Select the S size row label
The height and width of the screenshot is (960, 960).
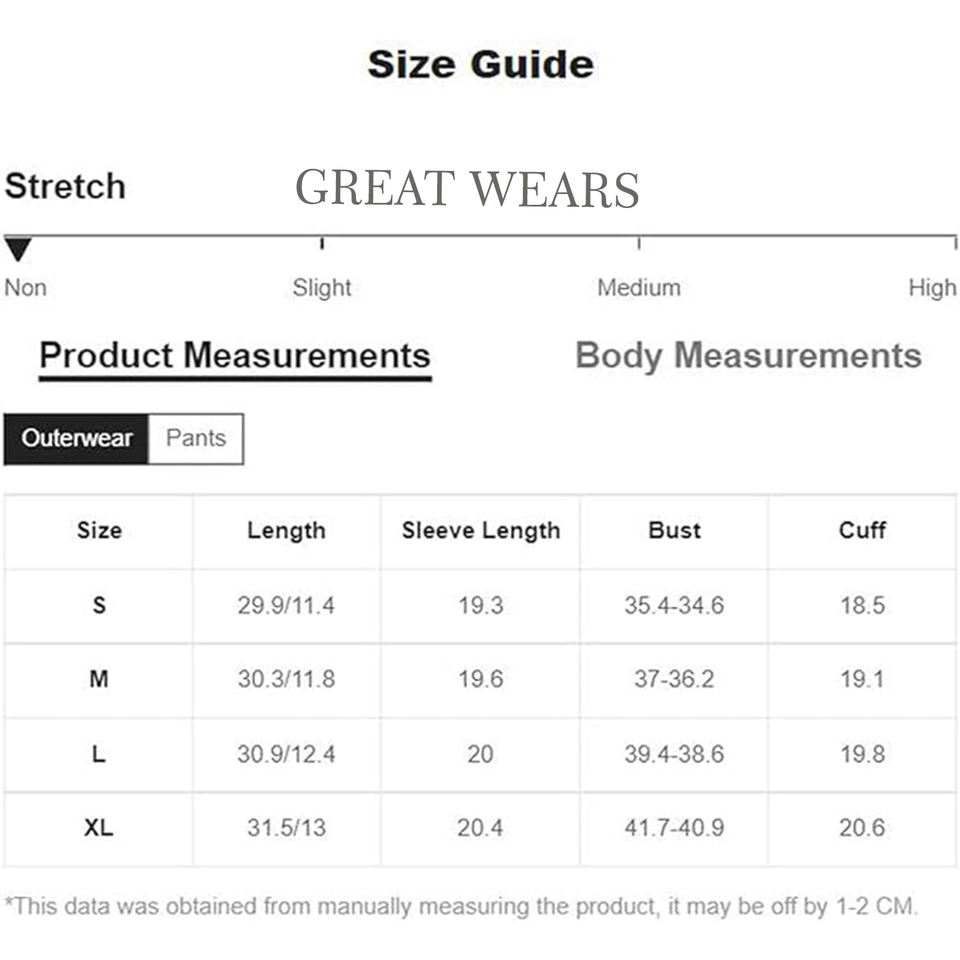(99, 605)
